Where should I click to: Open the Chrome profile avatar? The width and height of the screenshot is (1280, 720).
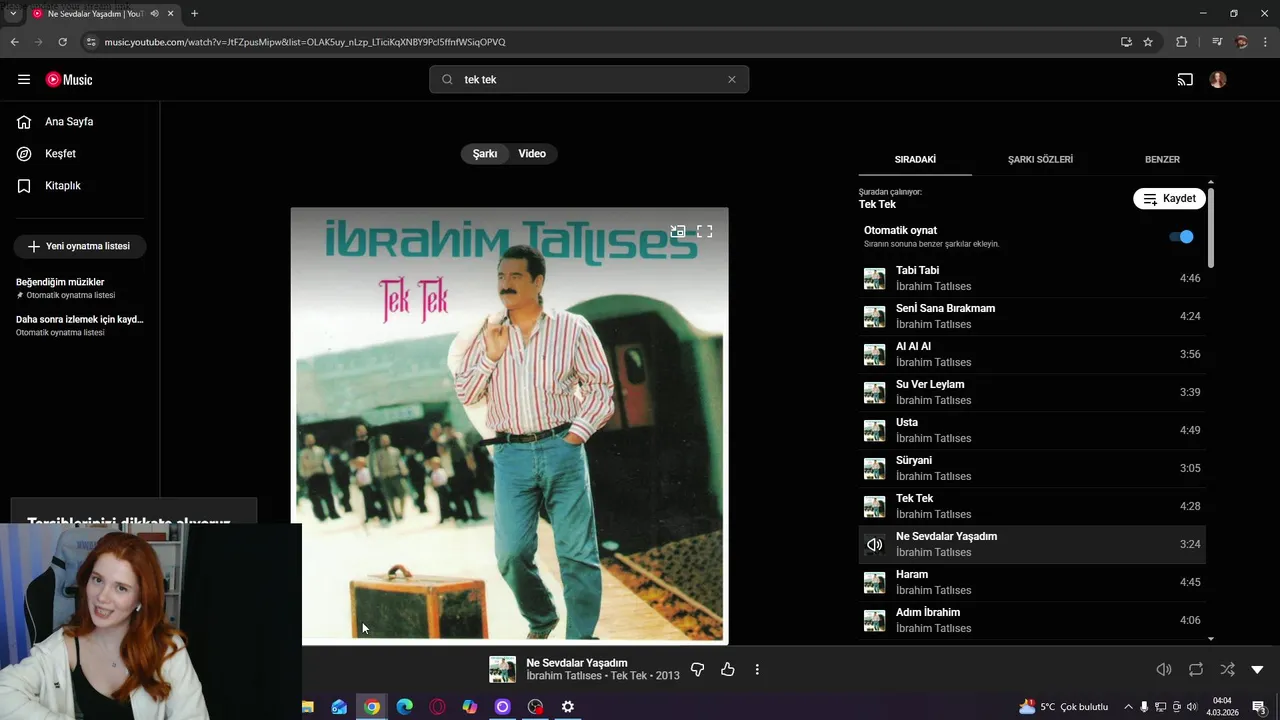click(x=1242, y=42)
